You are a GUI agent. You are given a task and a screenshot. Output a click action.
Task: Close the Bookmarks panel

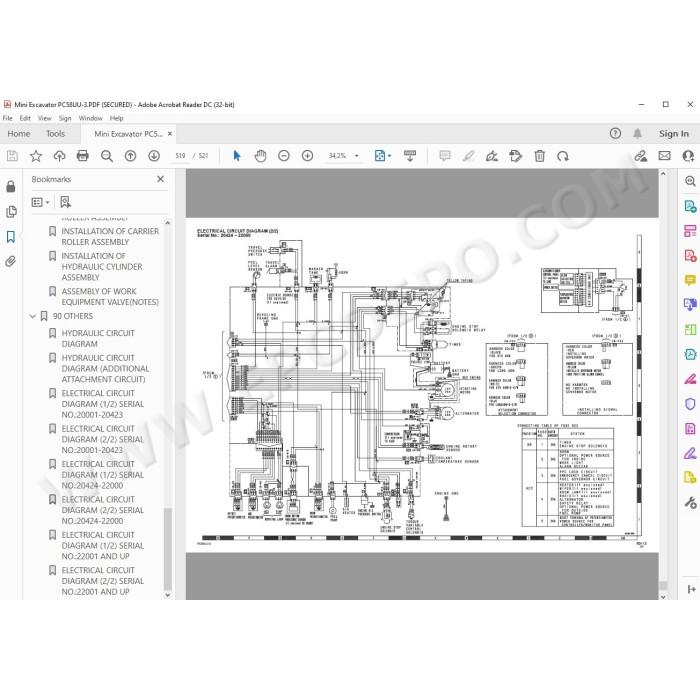(161, 179)
